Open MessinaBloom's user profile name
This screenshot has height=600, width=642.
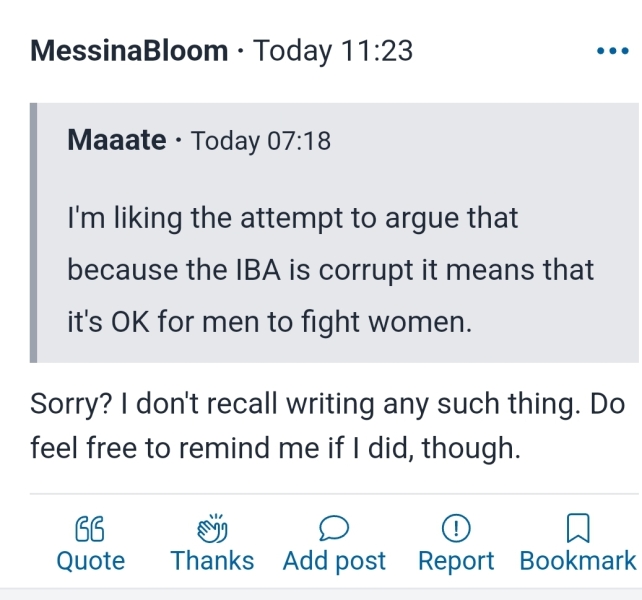pyautogui.click(x=130, y=51)
